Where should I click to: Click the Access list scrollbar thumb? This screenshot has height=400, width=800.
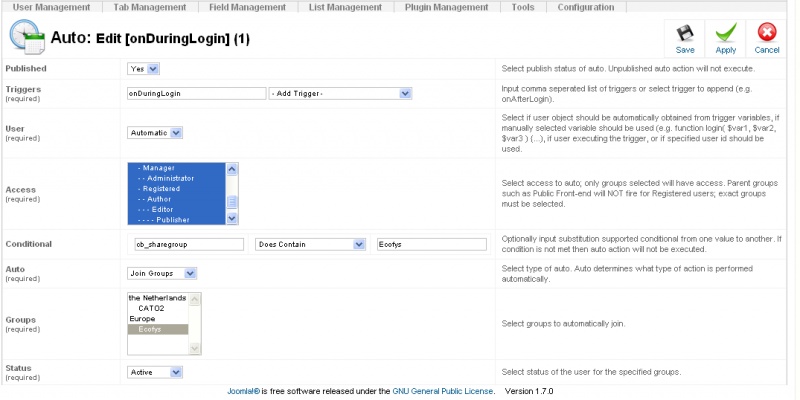coord(232,202)
